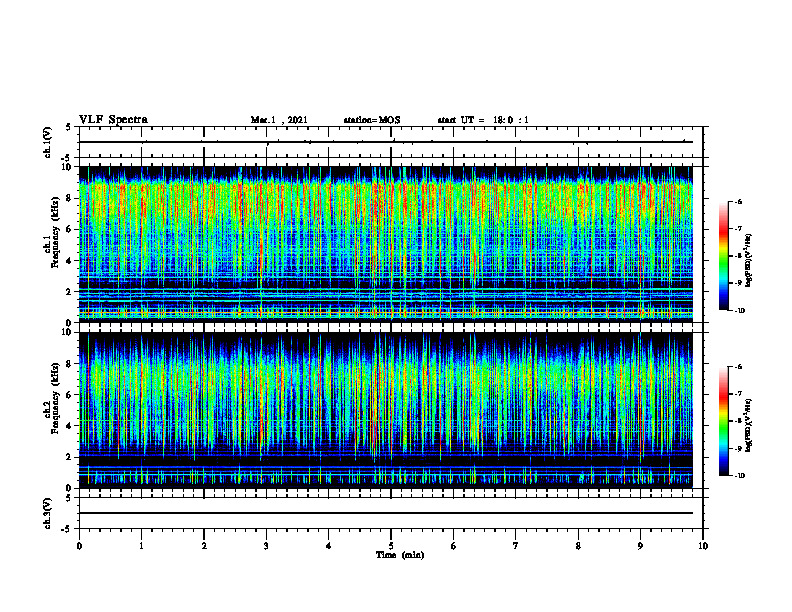Click the "-10" label on ch.2 color bar
792x612 pixels.
pyautogui.click(x=739, y=476)
